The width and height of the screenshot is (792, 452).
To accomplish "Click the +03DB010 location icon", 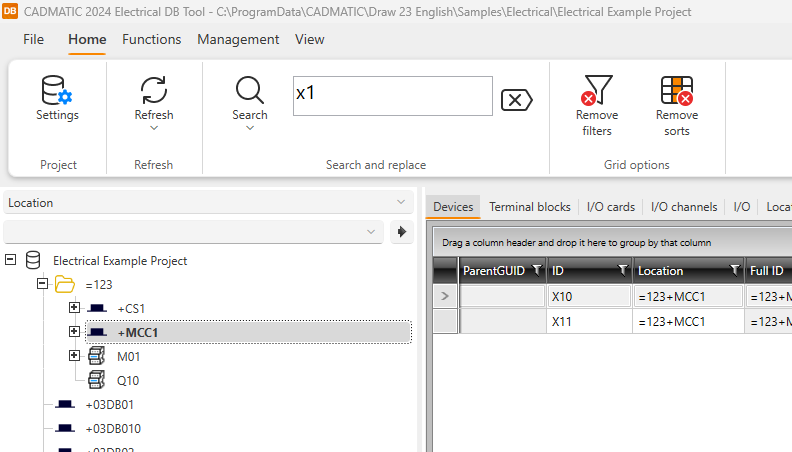I will click(x=65, y=428).
